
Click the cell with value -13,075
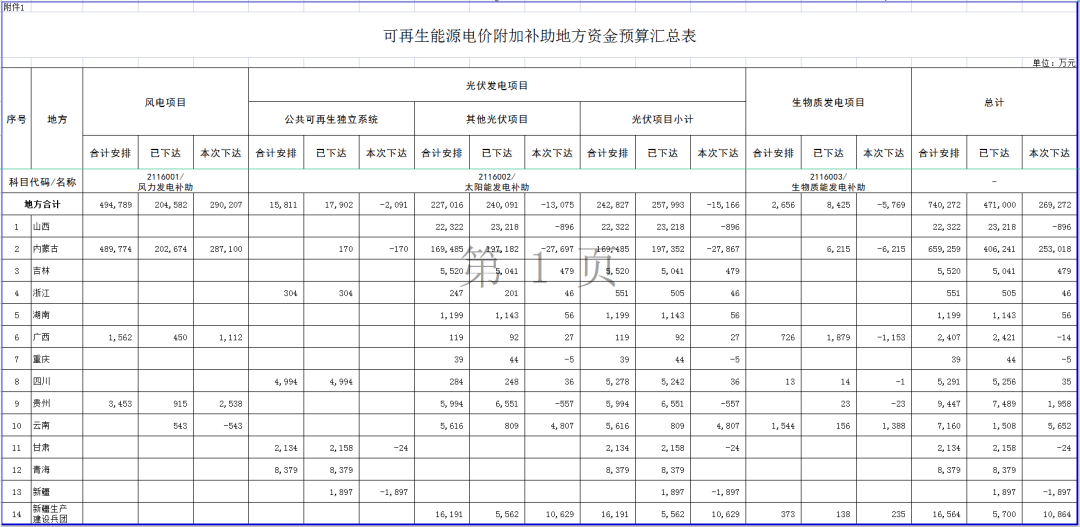point(552,205)
